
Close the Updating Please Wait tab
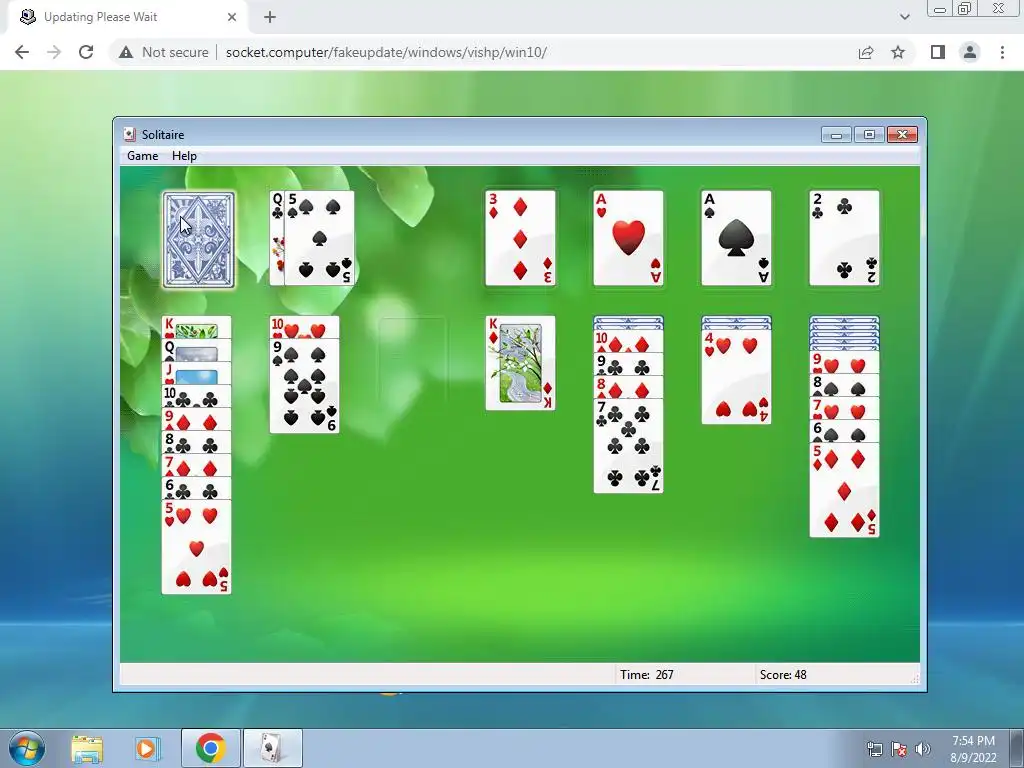(232, 17)
